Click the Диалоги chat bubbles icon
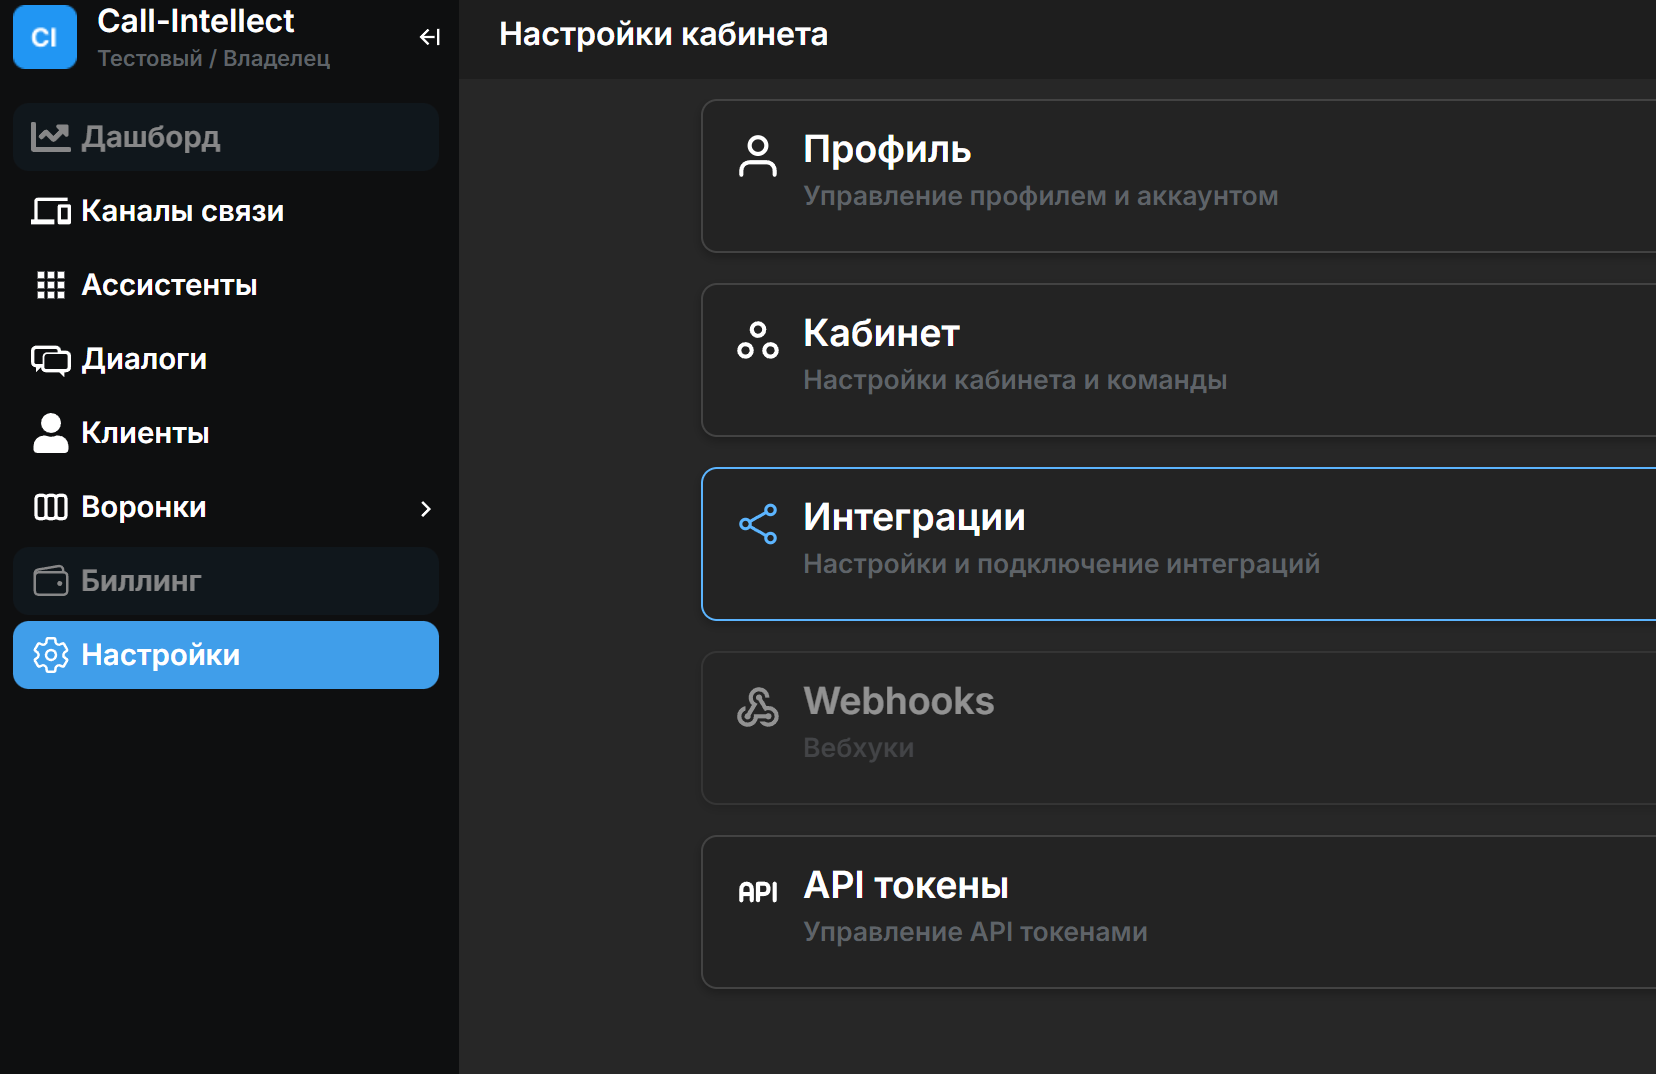 [x=50, y=359]
